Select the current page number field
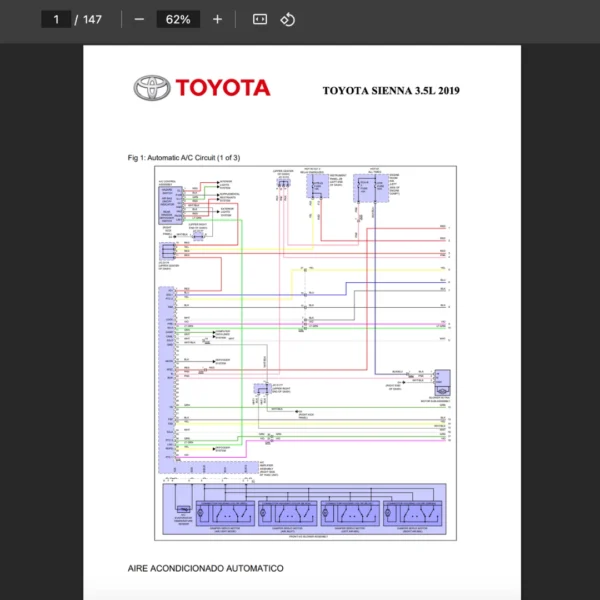Screen dimensions: 600x600 [x=56, y=19]
